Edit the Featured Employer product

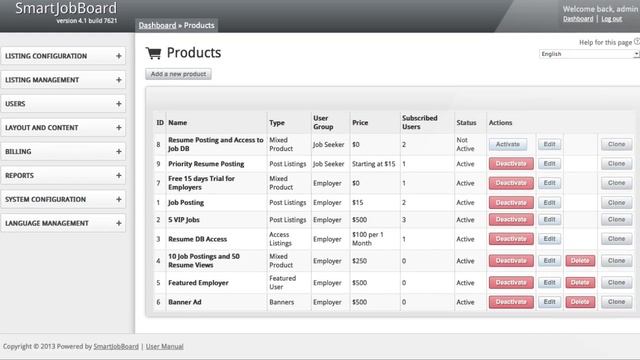pyautogui.click(x=549, y=282)
